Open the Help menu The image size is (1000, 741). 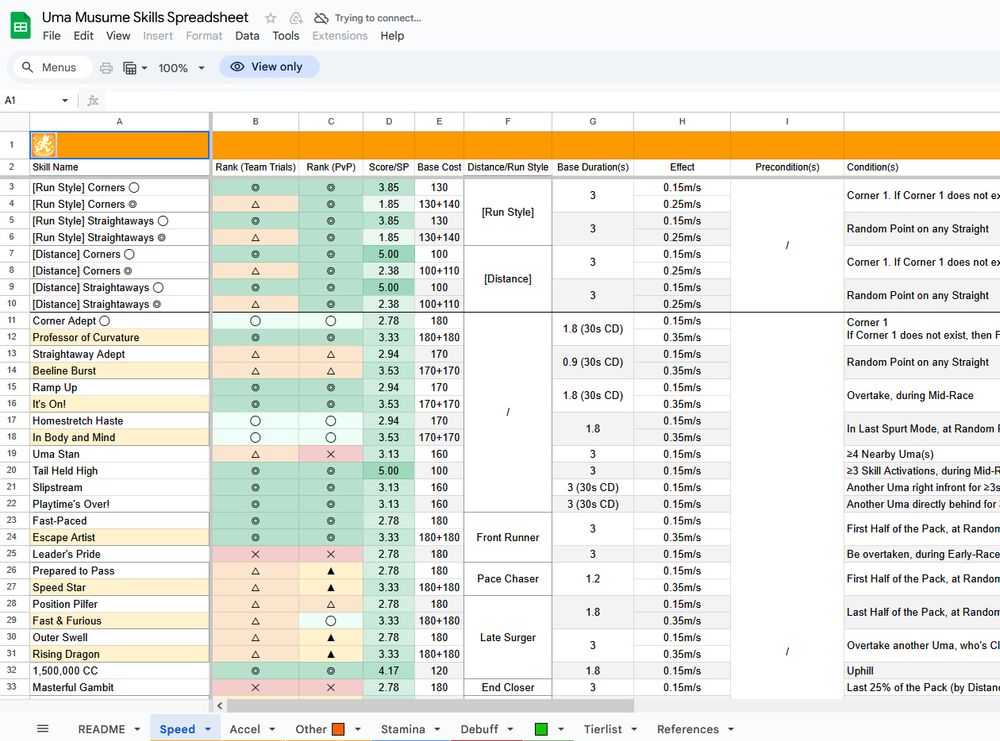pos(392,36)
